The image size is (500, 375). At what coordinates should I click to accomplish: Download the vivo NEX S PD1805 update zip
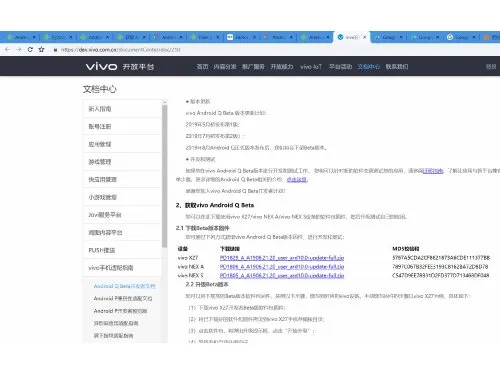point(282,276)
